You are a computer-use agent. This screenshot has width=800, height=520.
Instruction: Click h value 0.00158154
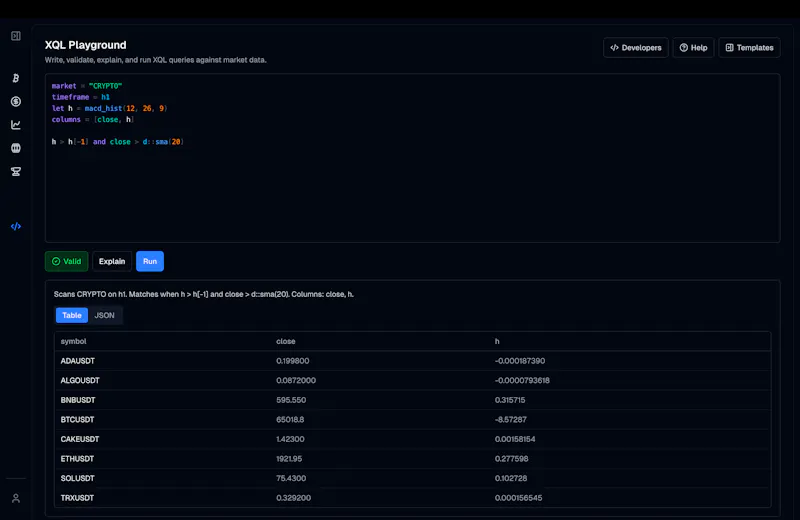point(515,439)
